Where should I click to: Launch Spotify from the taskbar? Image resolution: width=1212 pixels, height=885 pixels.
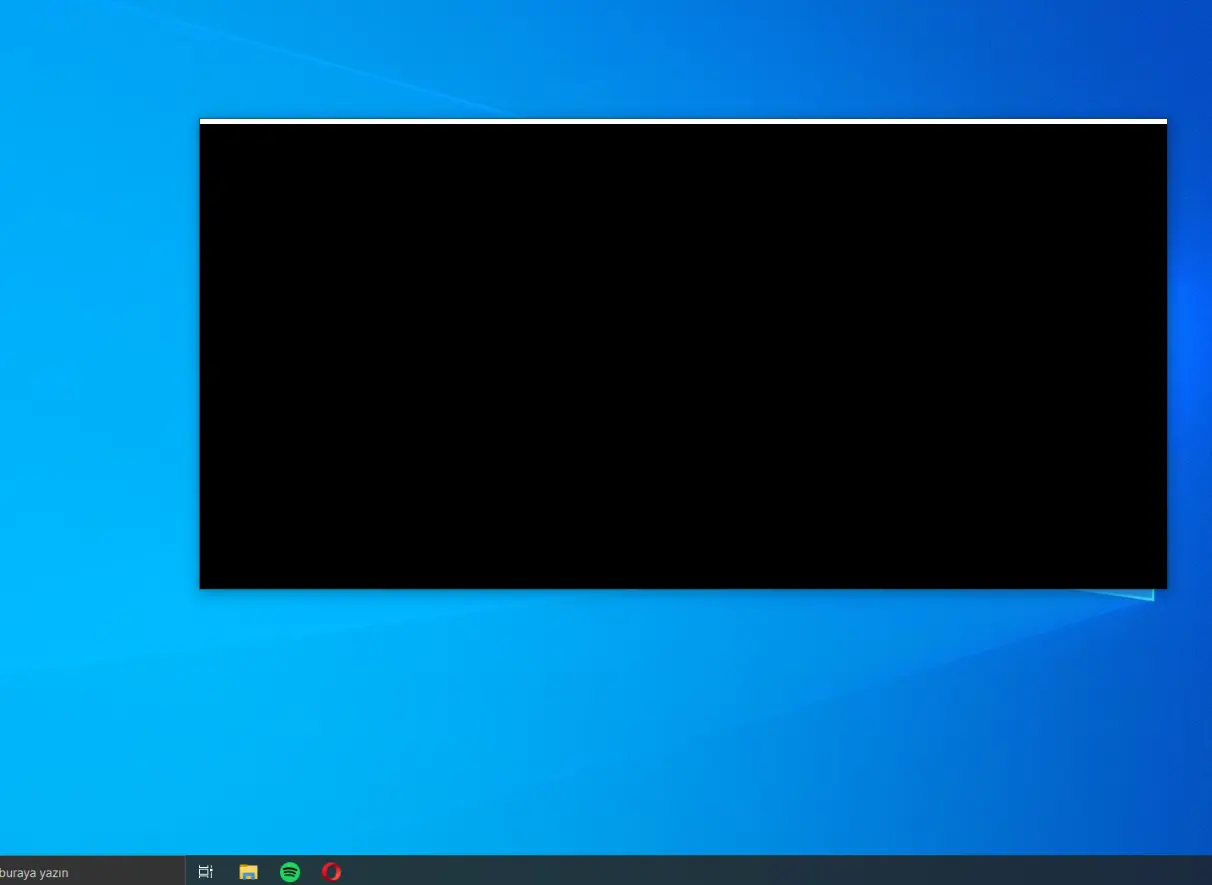click(290, 872)
